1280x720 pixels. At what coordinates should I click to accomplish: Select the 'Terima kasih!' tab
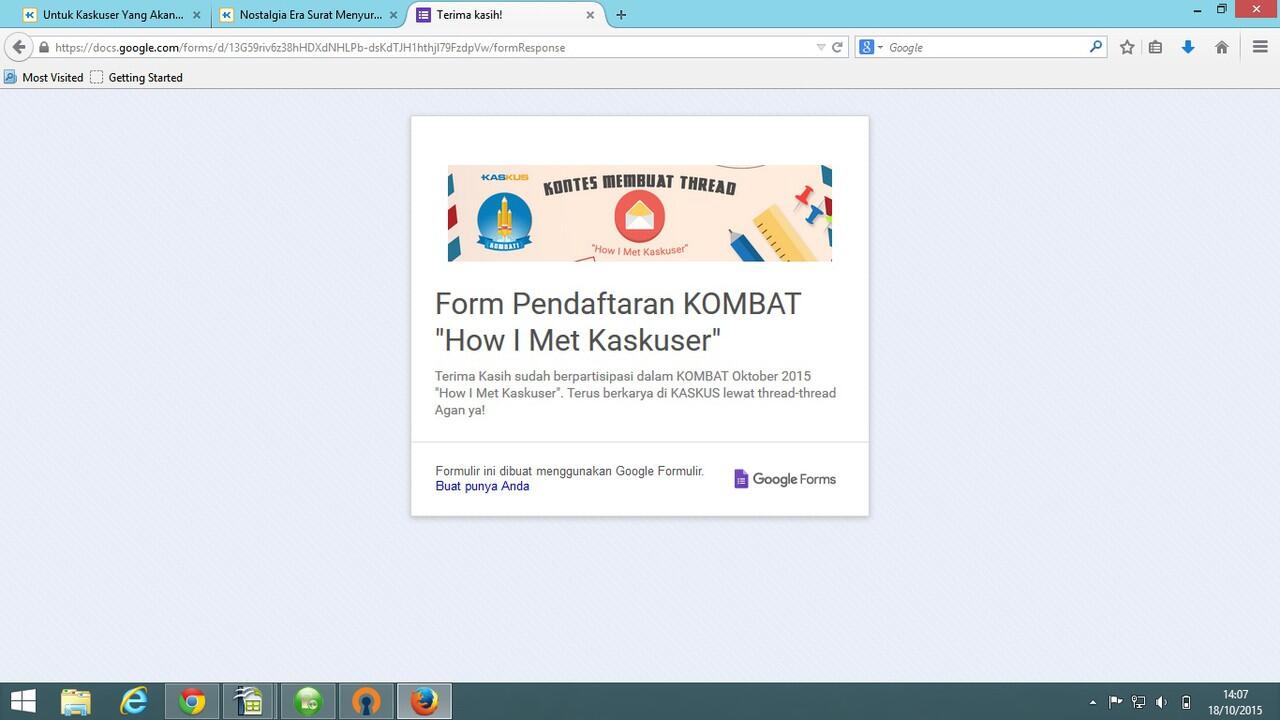click(506, 15)
